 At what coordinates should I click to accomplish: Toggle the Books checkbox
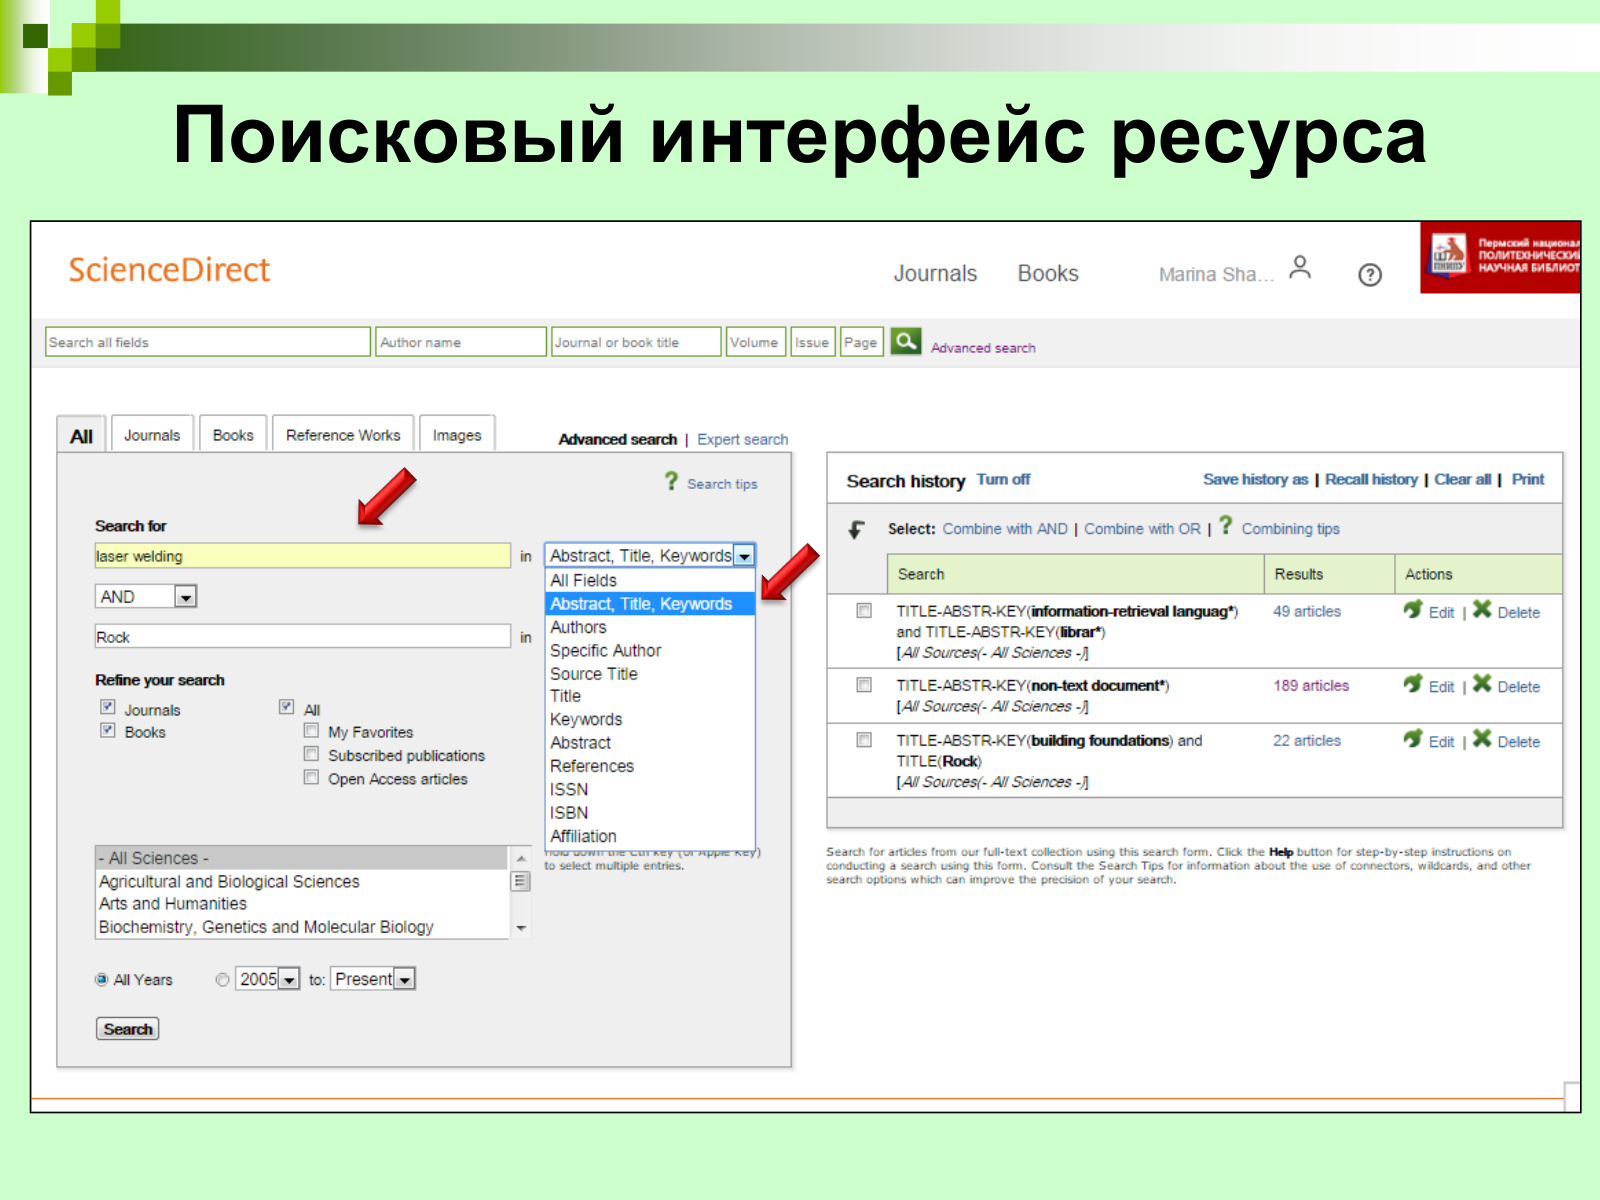(x=108, y=730)
